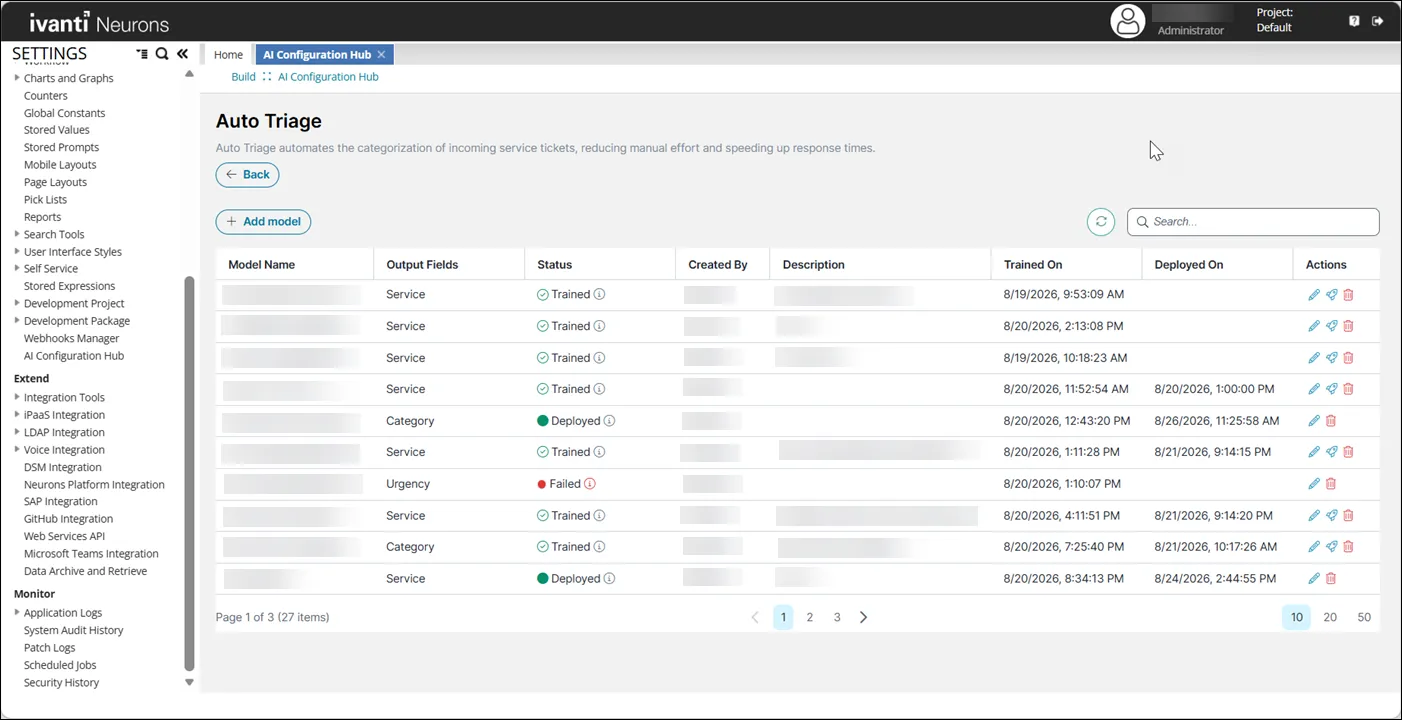Deploy the model trained at 2:13:08 PM
The image size is (1402, 720).
tap(1331, 326)
